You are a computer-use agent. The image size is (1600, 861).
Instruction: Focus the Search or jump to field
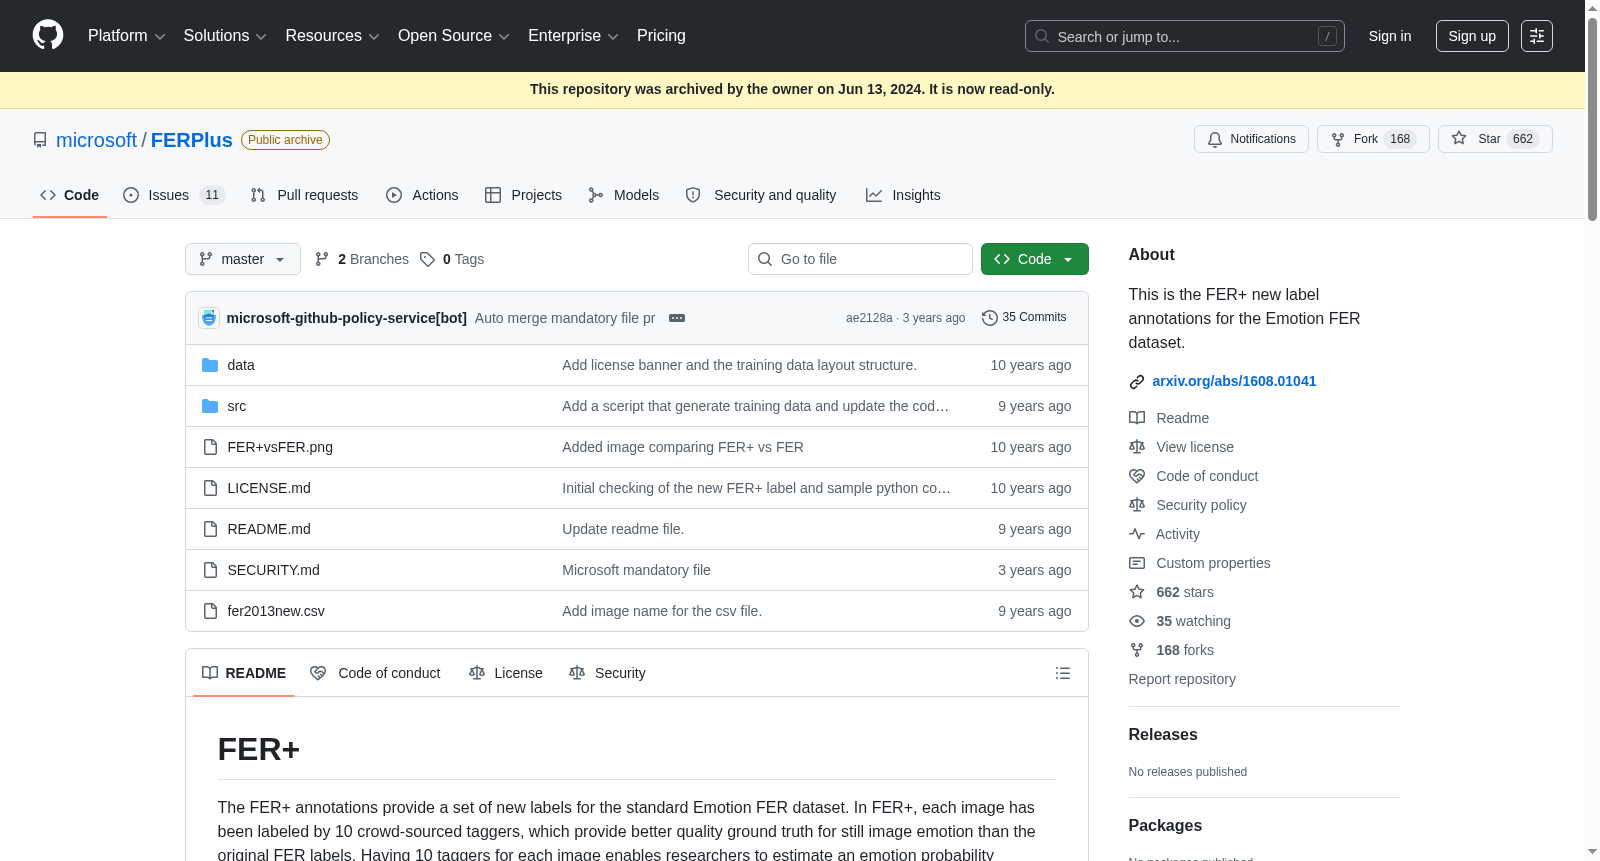(x=1185, y=36)
